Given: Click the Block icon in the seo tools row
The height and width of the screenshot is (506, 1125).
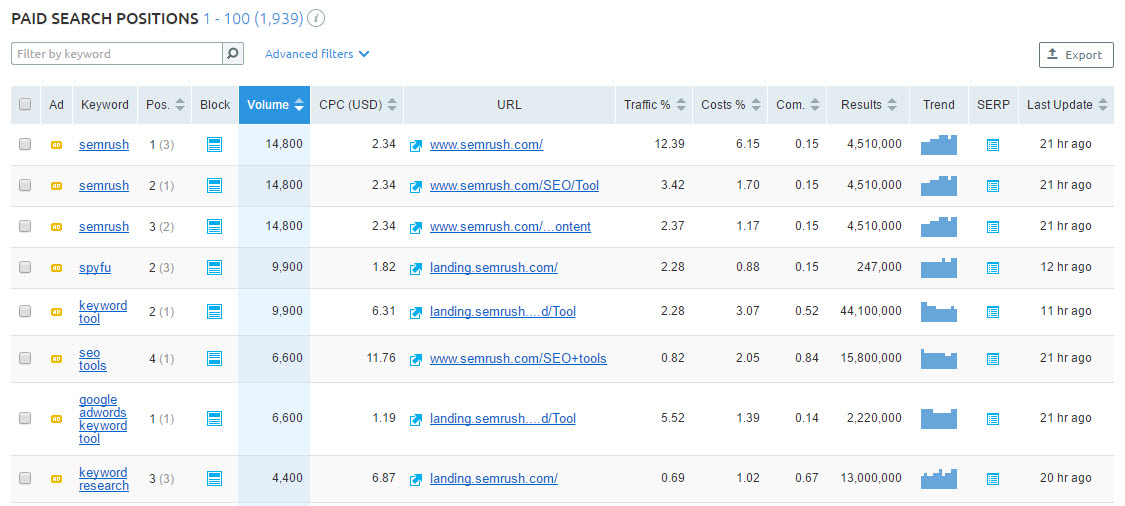Looking at the screenshot, I should point(215,358).
